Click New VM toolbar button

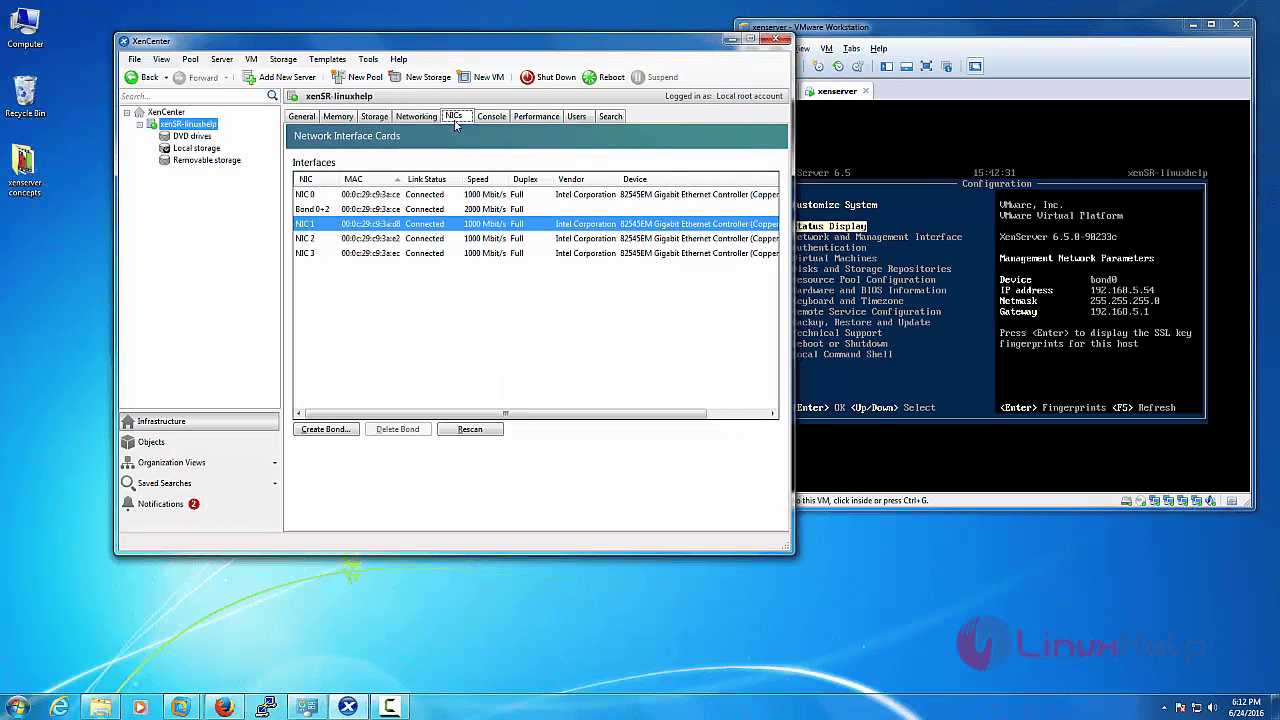click(481, 77)
